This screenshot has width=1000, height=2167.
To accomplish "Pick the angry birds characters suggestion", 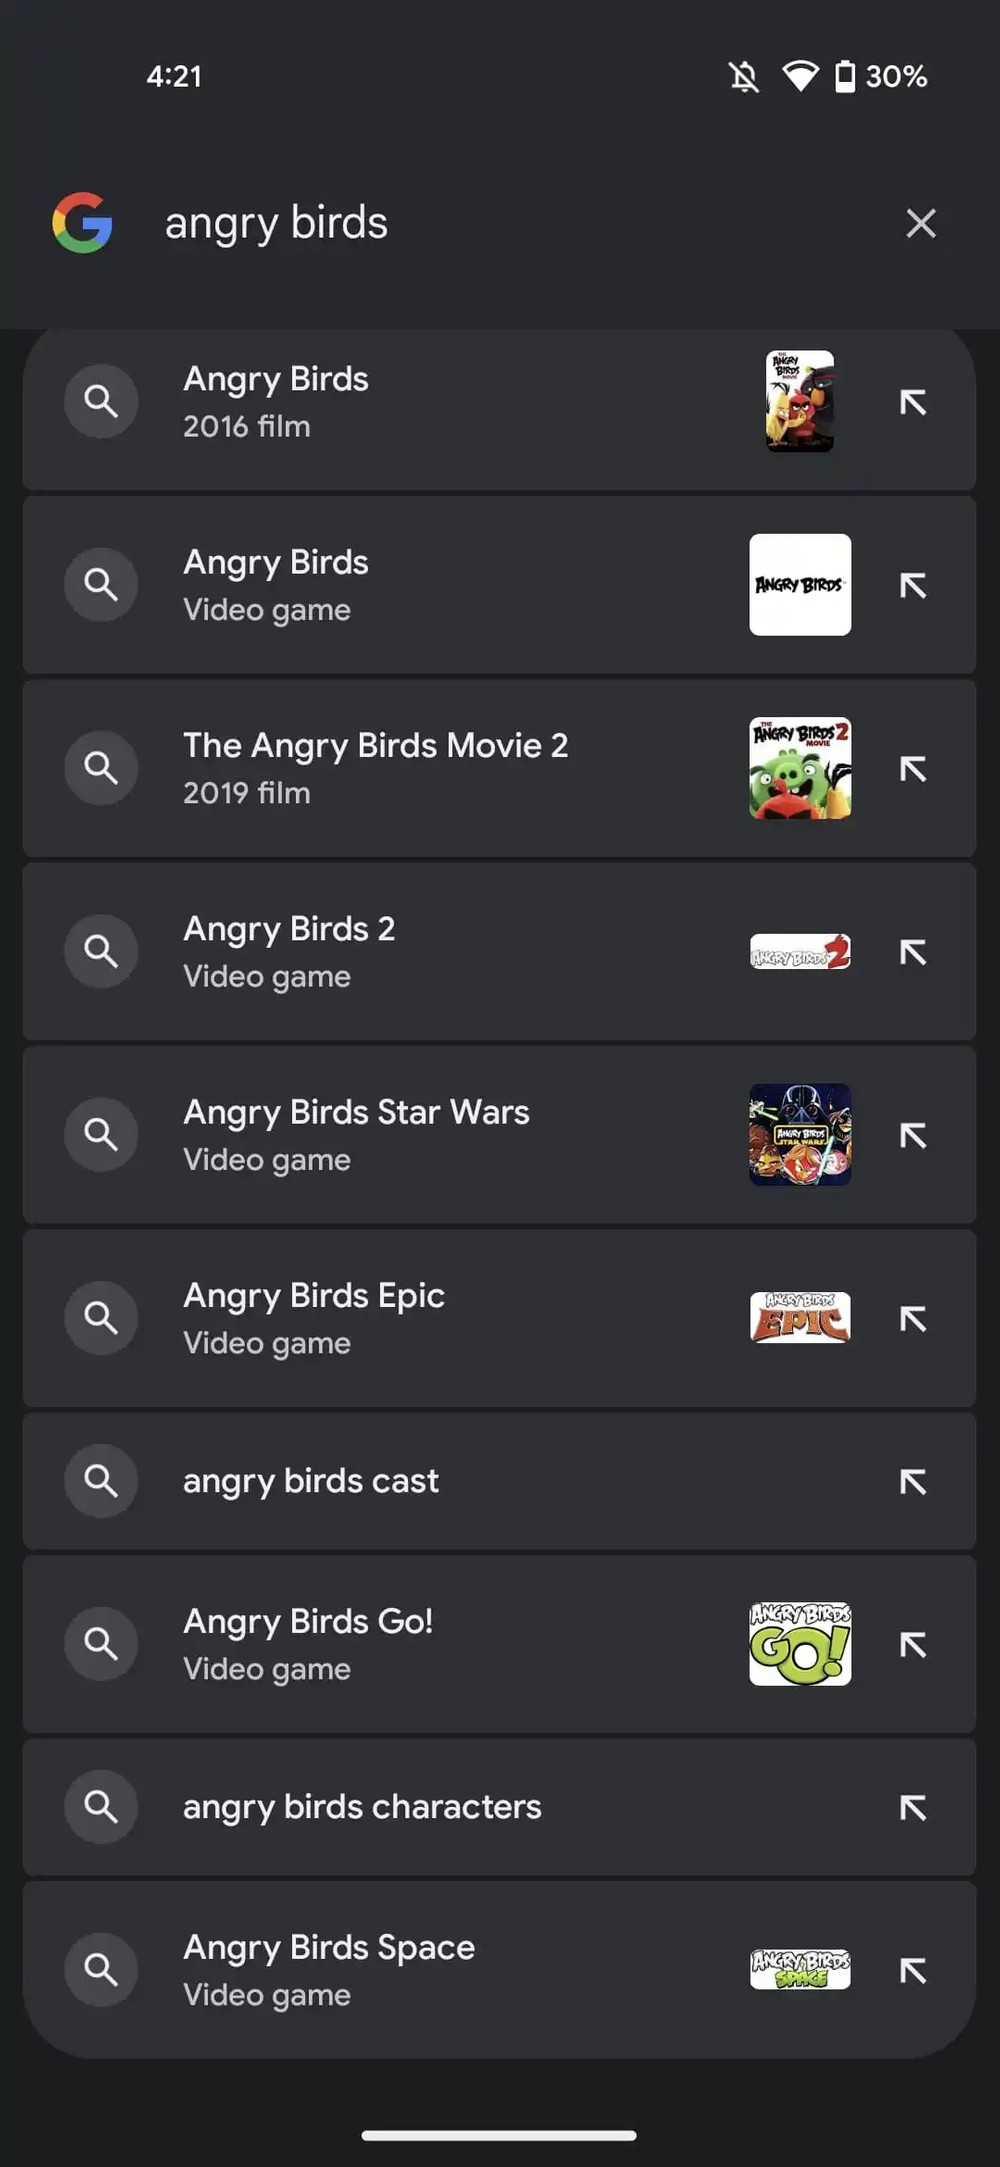I will (x=400, y=1807).
